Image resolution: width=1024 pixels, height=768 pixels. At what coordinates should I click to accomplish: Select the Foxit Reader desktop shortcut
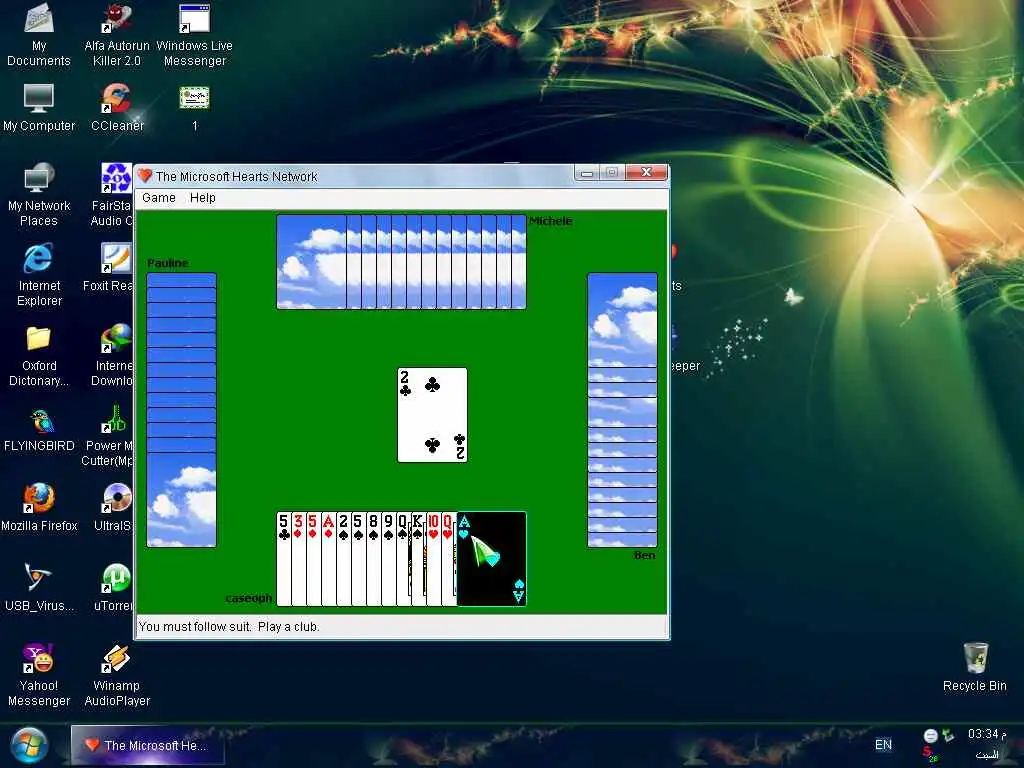(x=108, y=266)
